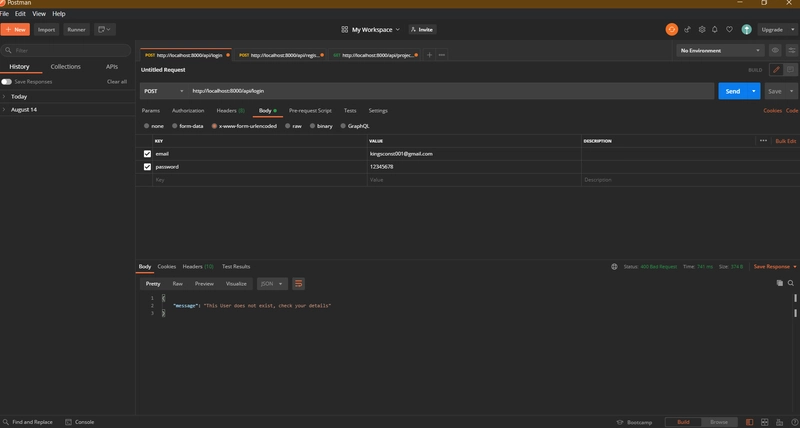The image size is (800, 428).
Task: Click the request URL field
Action: (451, 91)
